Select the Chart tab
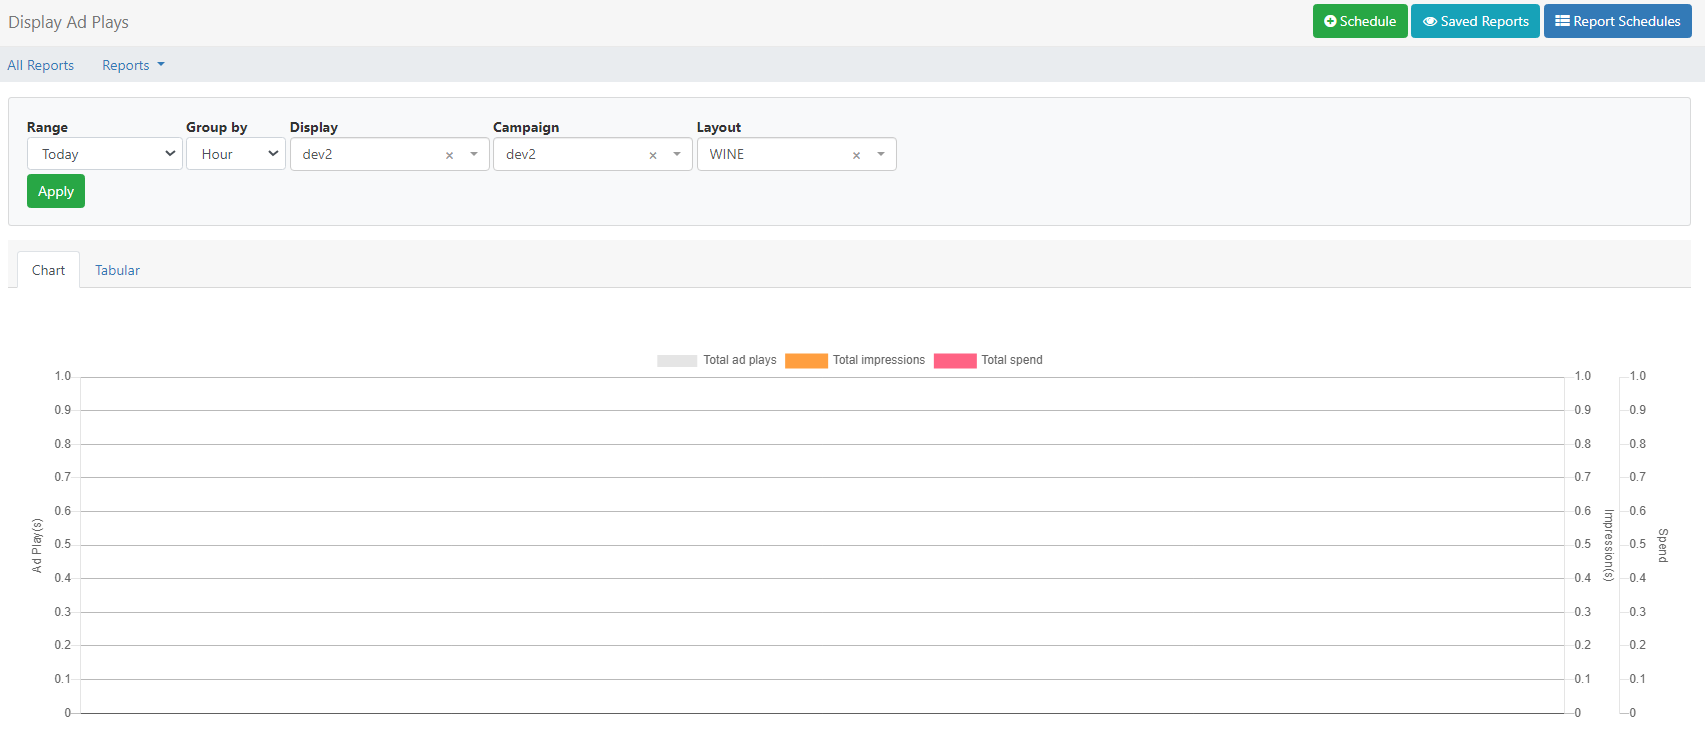The width and height of the screenshot is (1705, 749). pos(48,270)
